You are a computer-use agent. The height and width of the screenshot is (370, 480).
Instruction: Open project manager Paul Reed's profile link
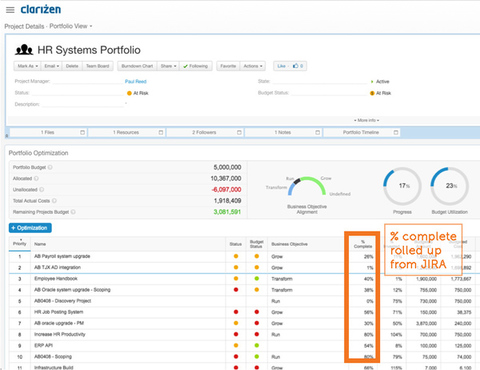tap(136, 81)
